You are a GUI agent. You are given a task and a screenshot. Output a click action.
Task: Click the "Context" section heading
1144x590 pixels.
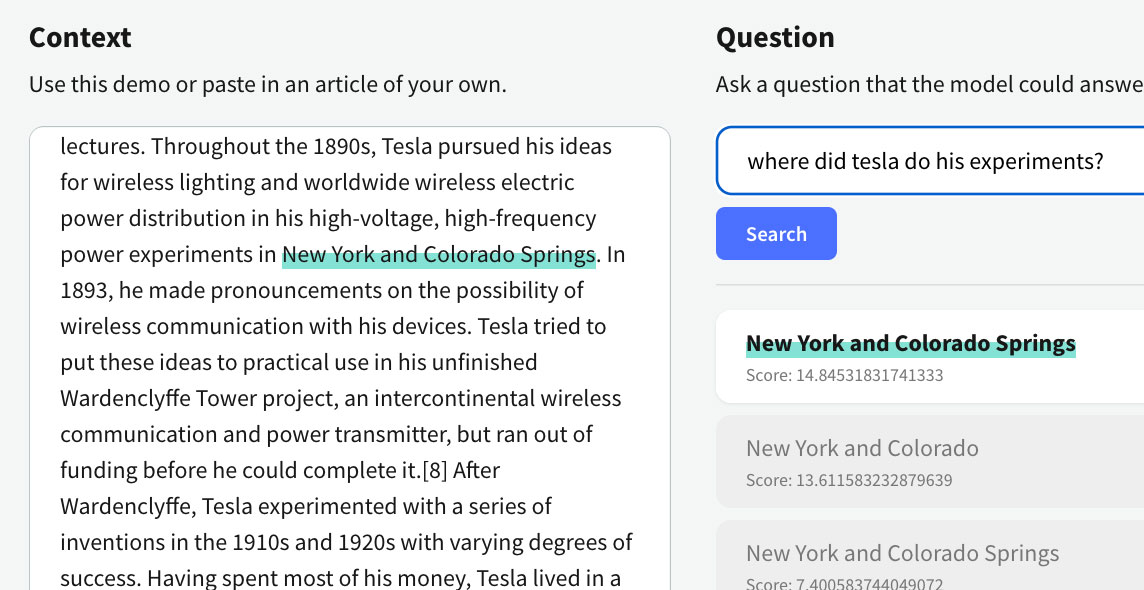pos(80,38)
